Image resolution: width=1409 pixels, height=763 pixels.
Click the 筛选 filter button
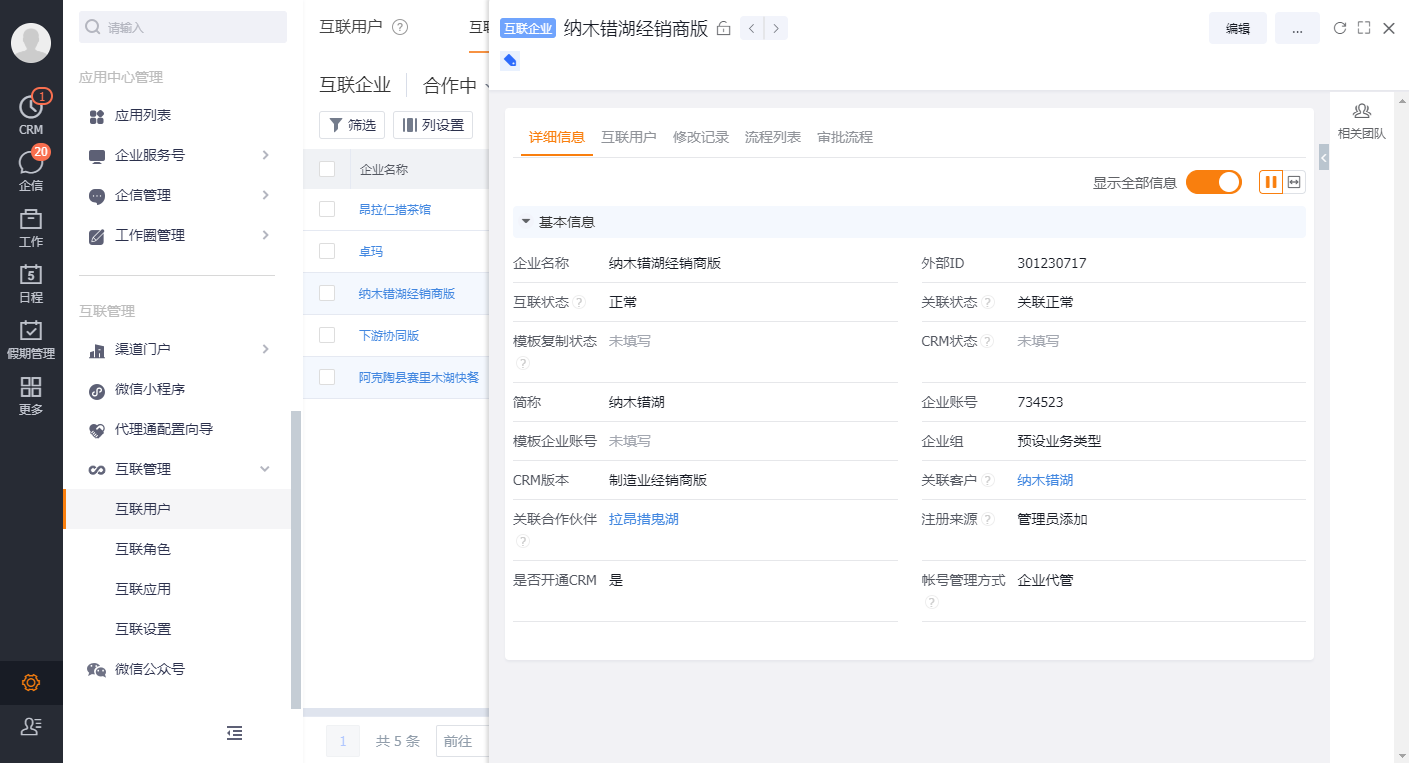[352, 125]
